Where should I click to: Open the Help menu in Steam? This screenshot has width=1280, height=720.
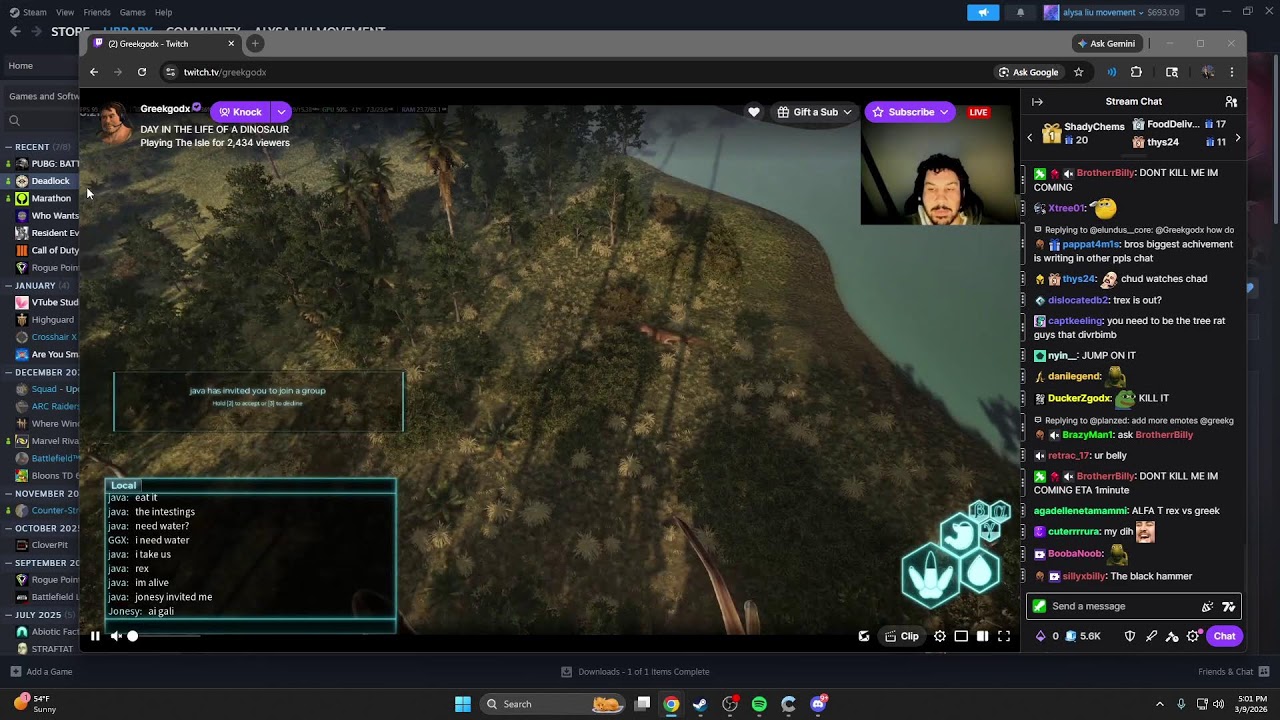[x=163, y=12]
